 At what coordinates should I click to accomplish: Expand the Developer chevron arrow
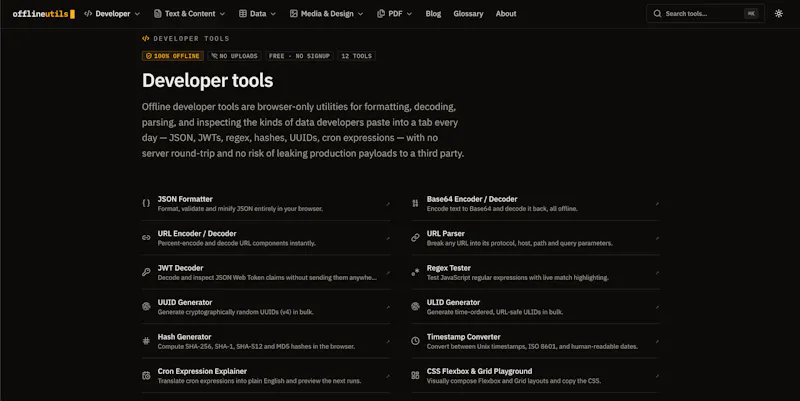pos(137,14)
